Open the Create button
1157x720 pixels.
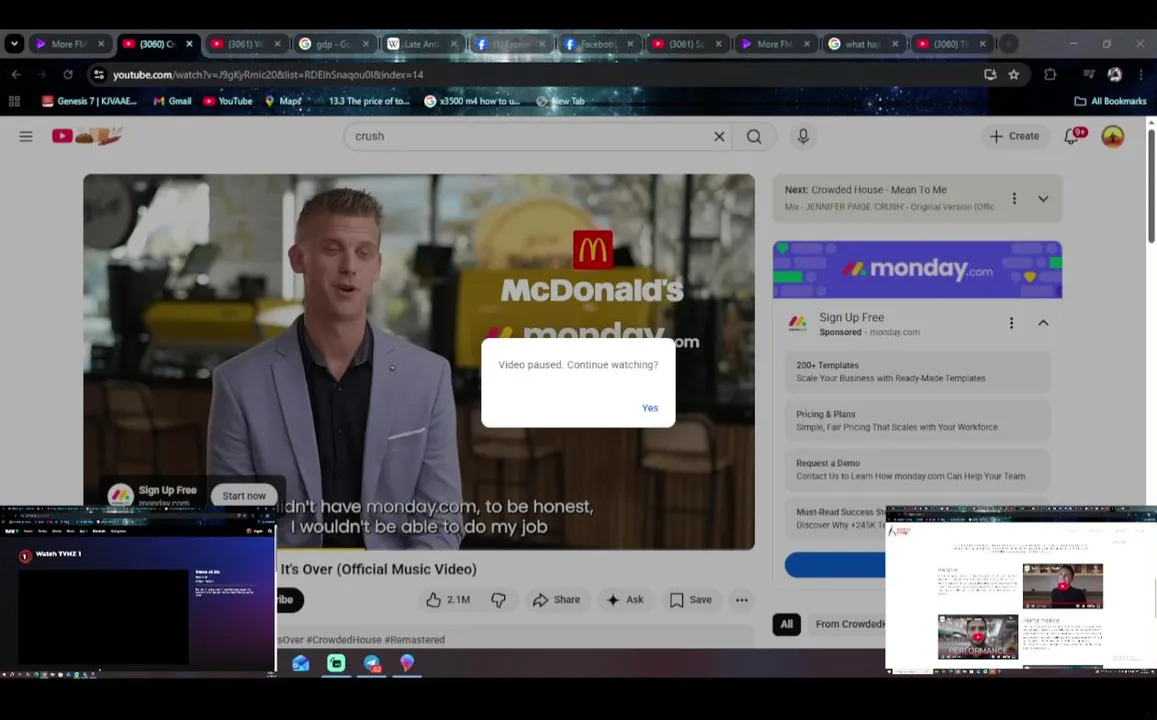coord(1015,136)
